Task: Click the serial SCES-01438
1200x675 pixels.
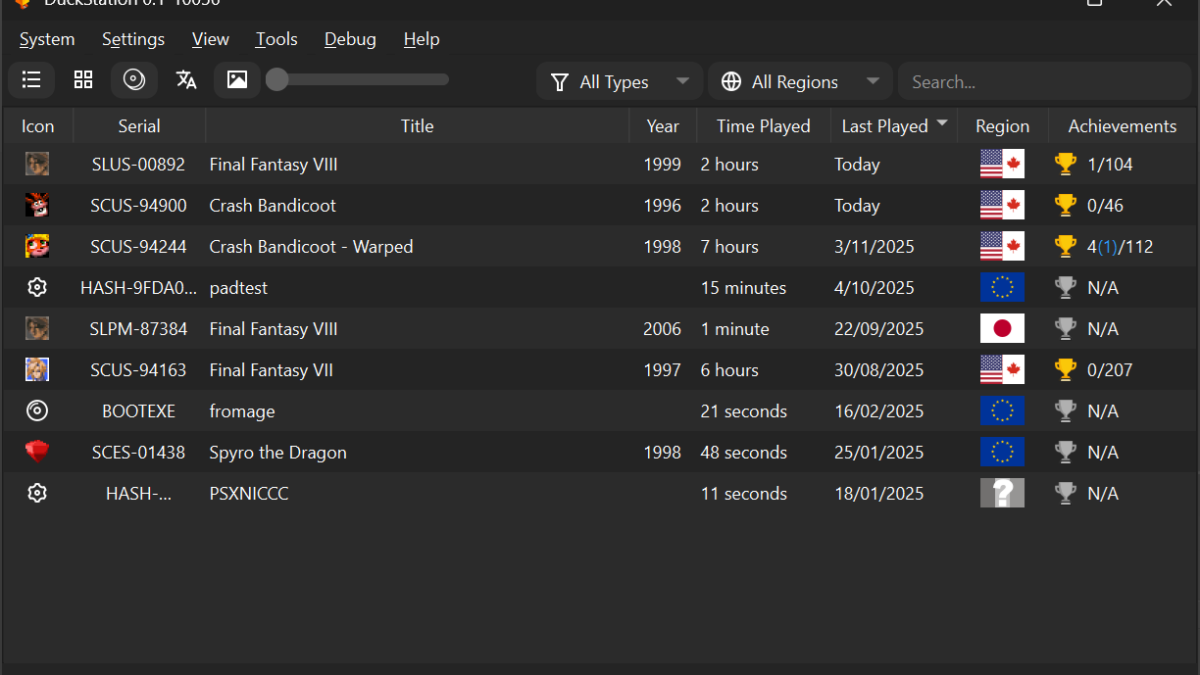Action: click(138, 452)
